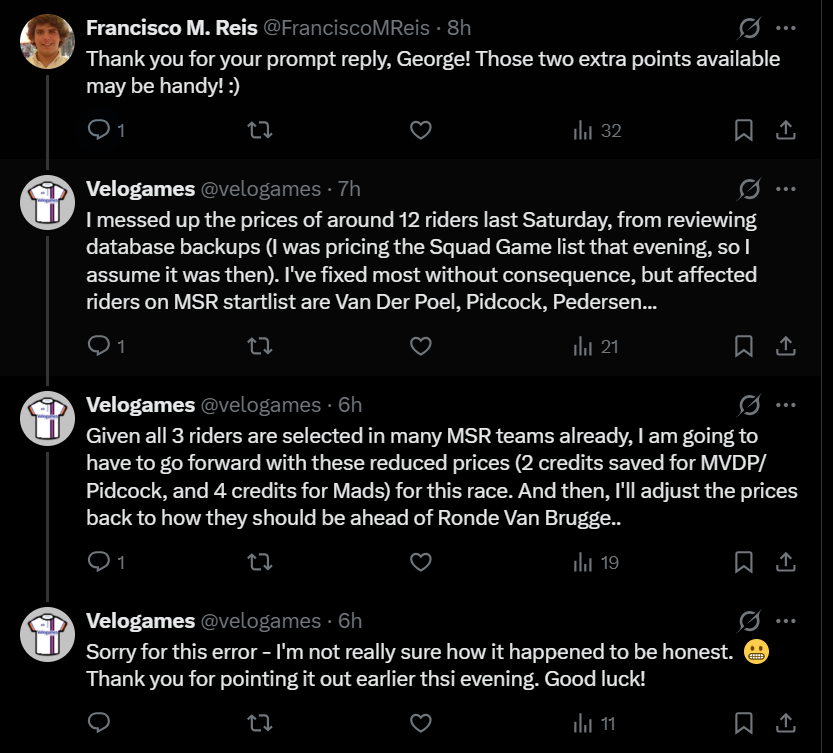The height and width of the screenshot is (753, 833).
Task: Open Francisco M. Reis's profile picture
Action: pos(47,42)
